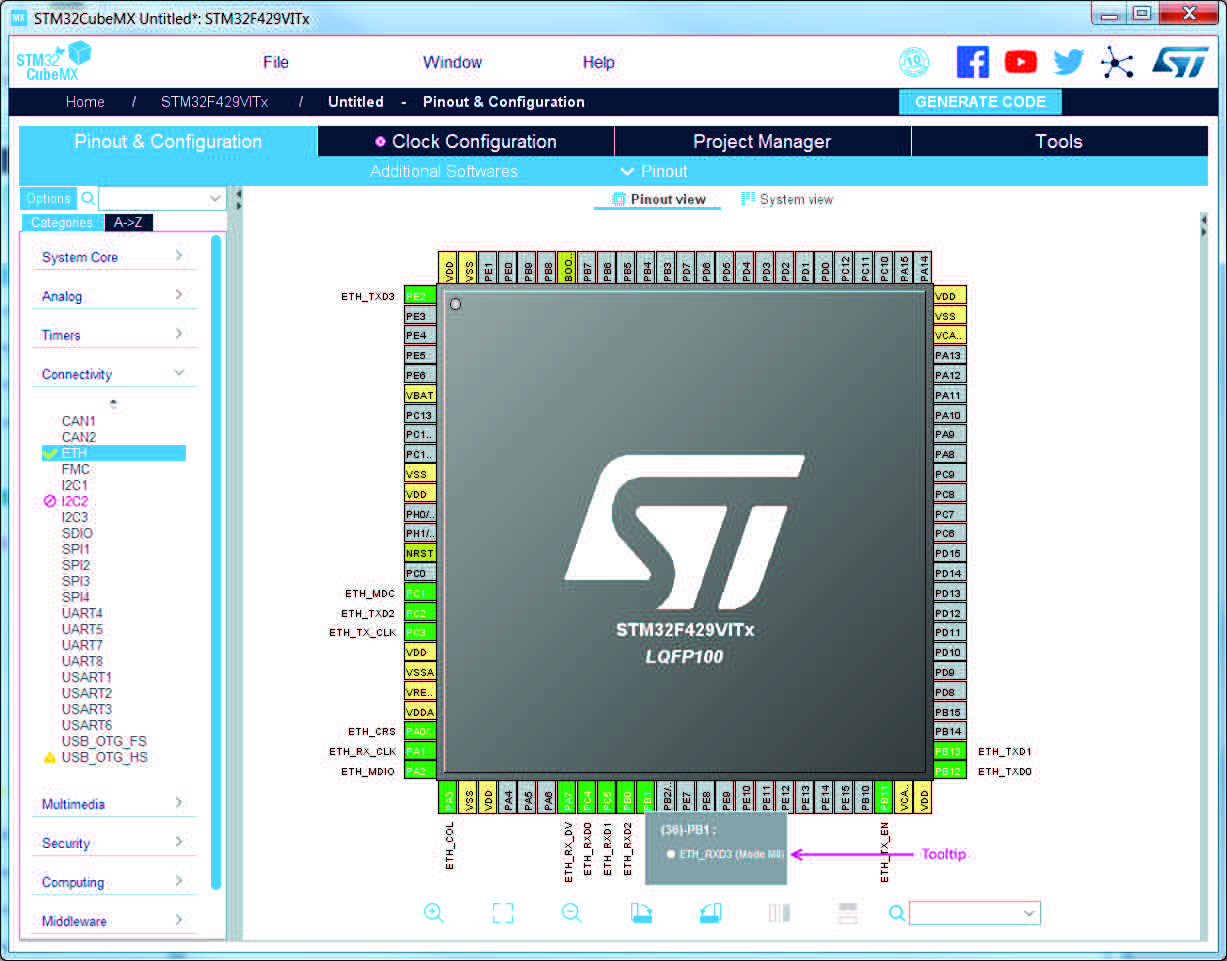The width and height of the screenshot is (1227, 961).
Task: Click the green PC1 pin ETH_MDC
Action: pos(420,593)
